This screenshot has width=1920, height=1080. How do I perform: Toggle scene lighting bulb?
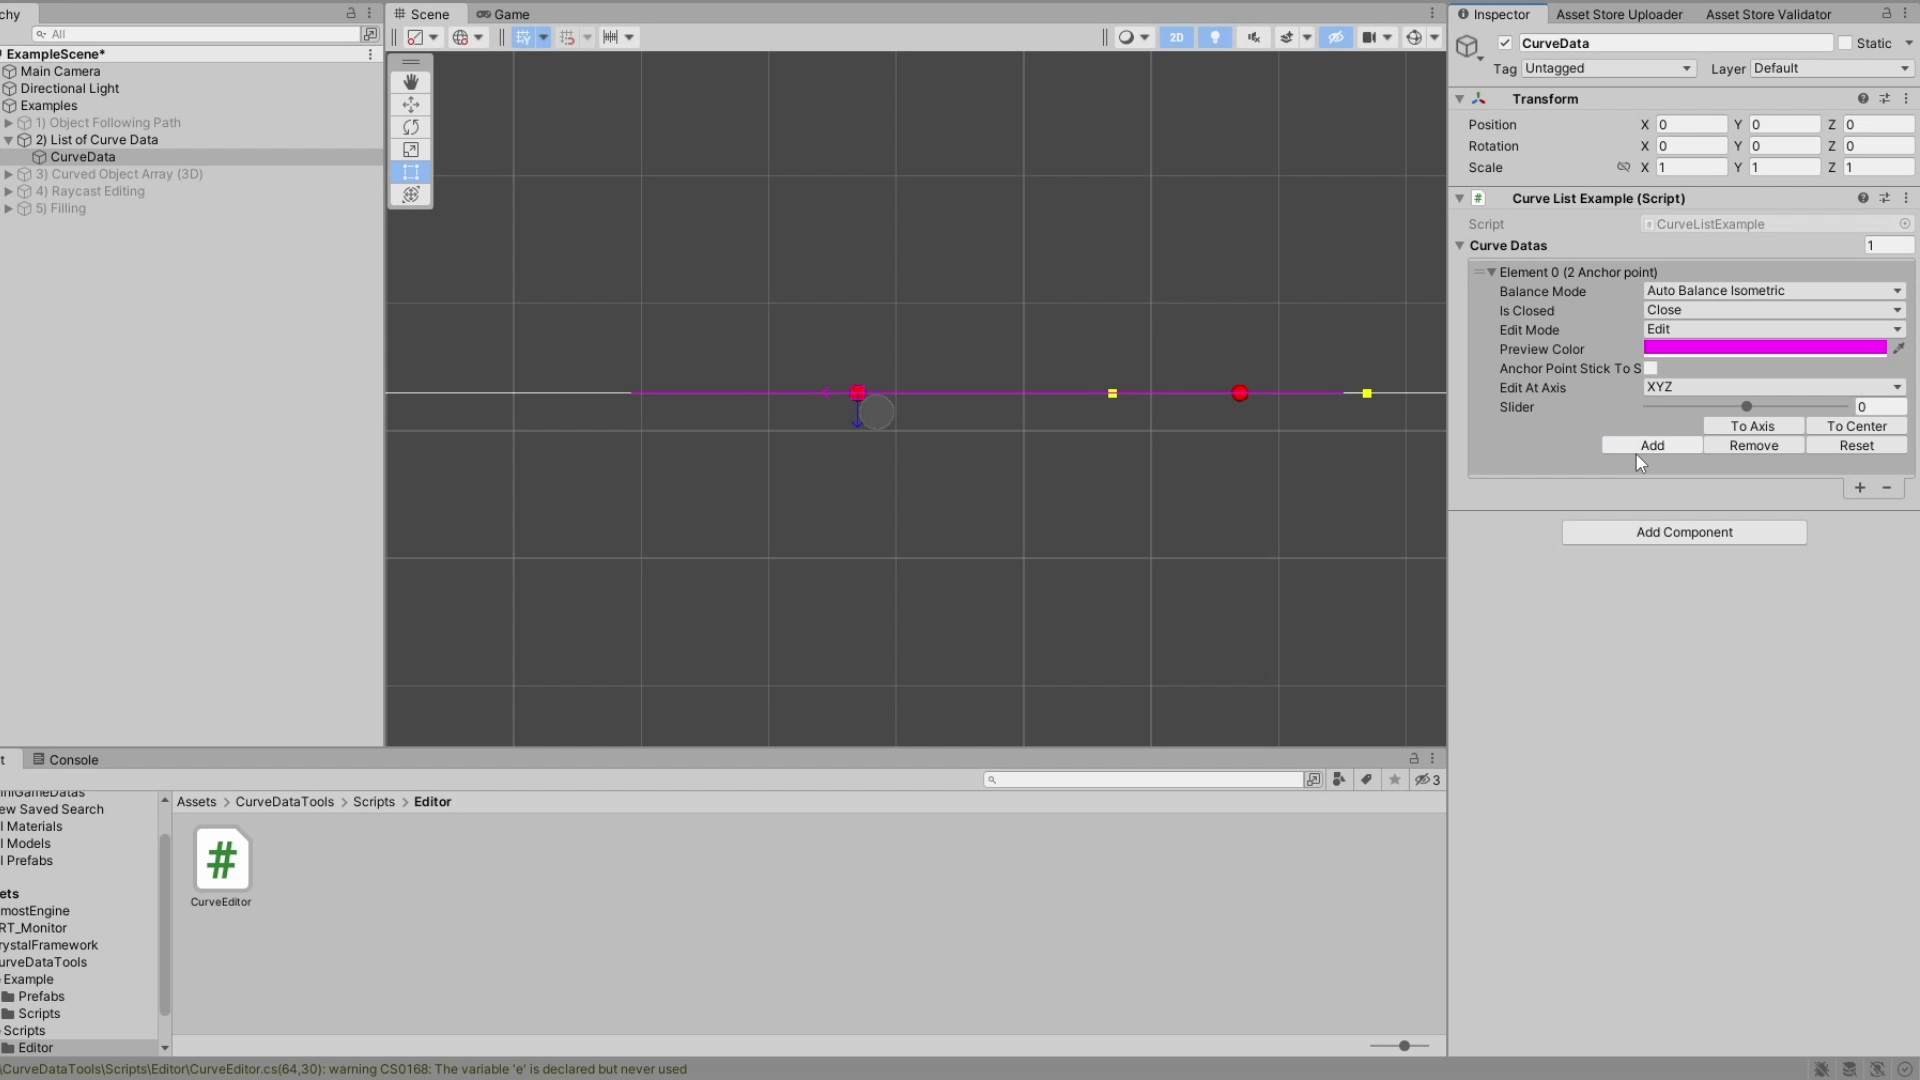[1215, 37]
